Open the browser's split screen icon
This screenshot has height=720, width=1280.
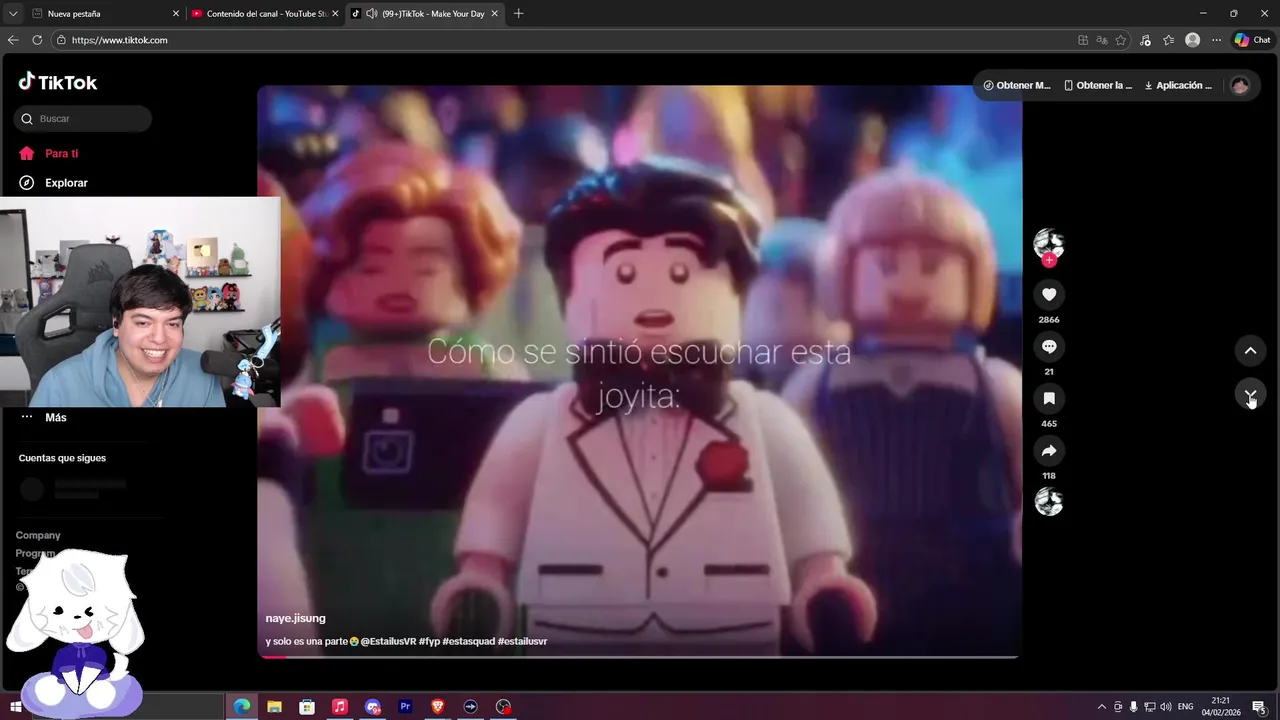[x=1083, y=40]
